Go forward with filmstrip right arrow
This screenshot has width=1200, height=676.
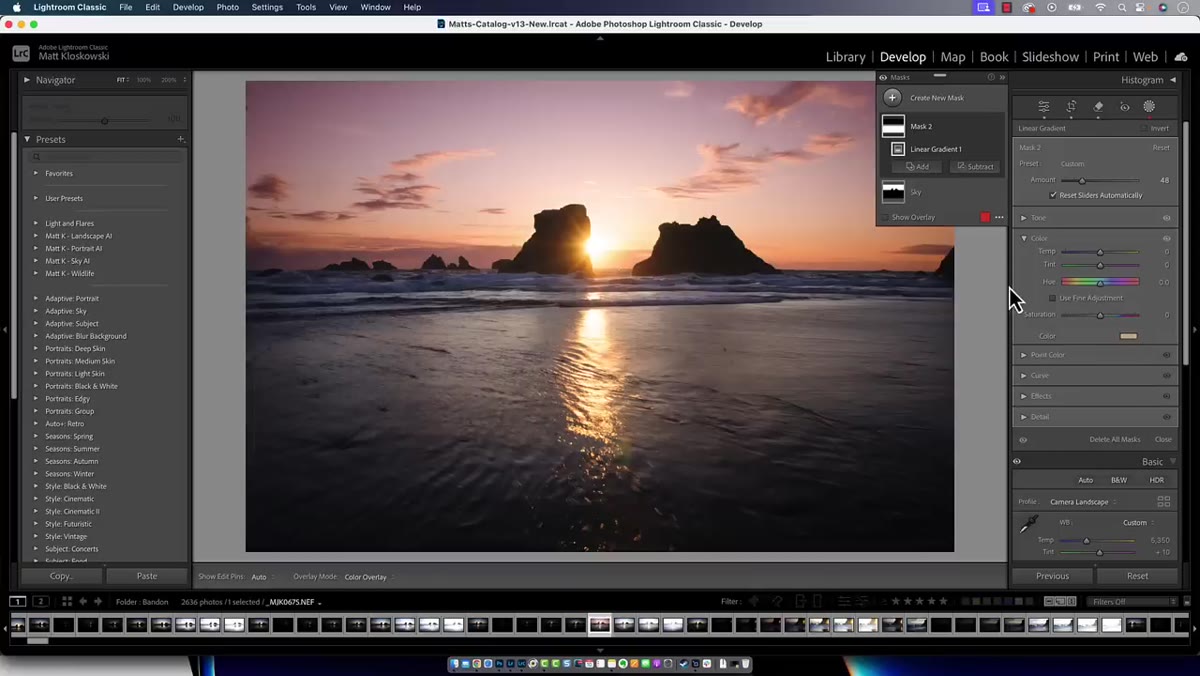coord(99,601)
